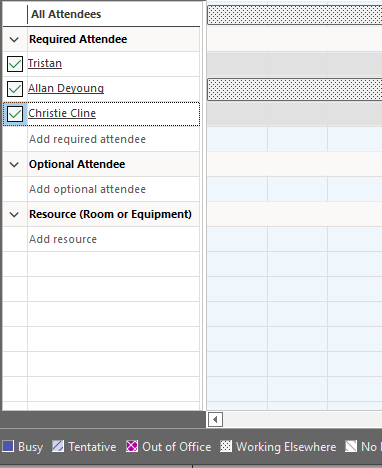Viewport: 382px width, 468px height.
Task: Toggle Christie Cline's attendee checkbox
Action: (15, 114)
